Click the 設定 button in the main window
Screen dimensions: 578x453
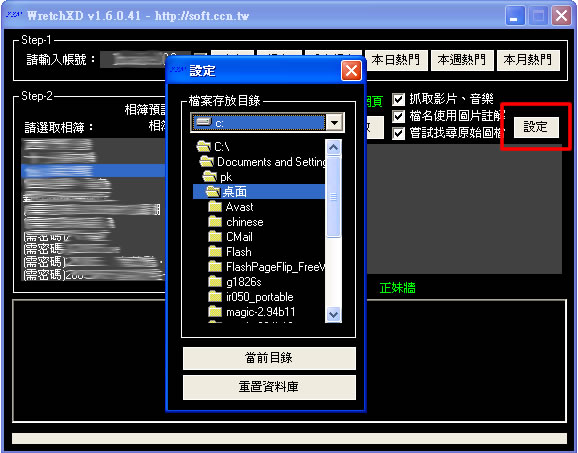click(x=536, y=127)
